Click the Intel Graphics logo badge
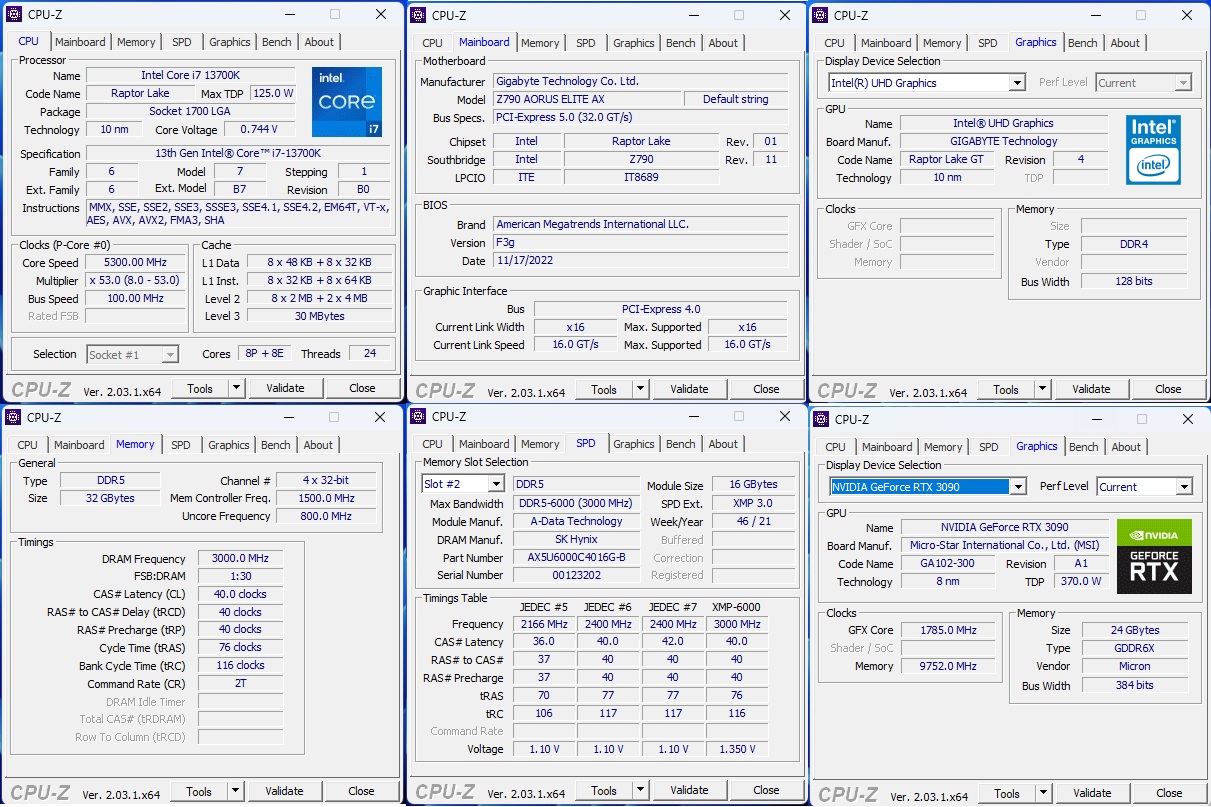The image size is (1211, 807). [1153, 149]
